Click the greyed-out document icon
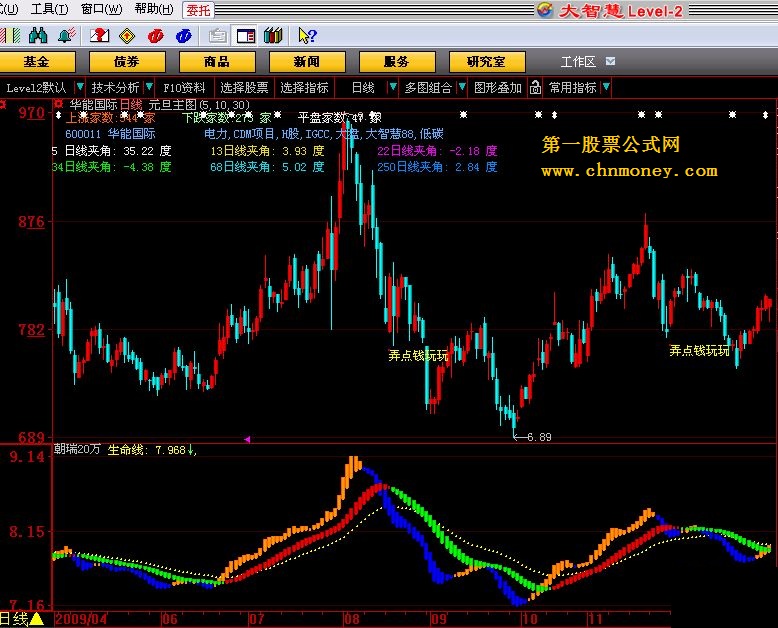 217,36
